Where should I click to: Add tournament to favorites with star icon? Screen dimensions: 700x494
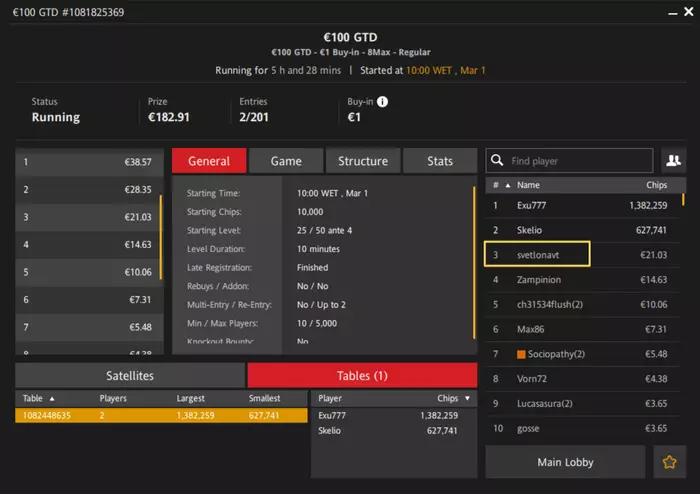click(669, 462)
